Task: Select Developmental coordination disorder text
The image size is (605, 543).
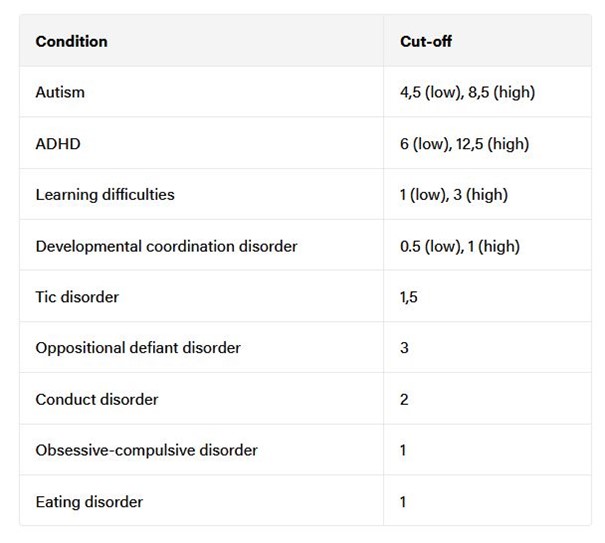Action: pyautogui.click(x=166, y=246)
